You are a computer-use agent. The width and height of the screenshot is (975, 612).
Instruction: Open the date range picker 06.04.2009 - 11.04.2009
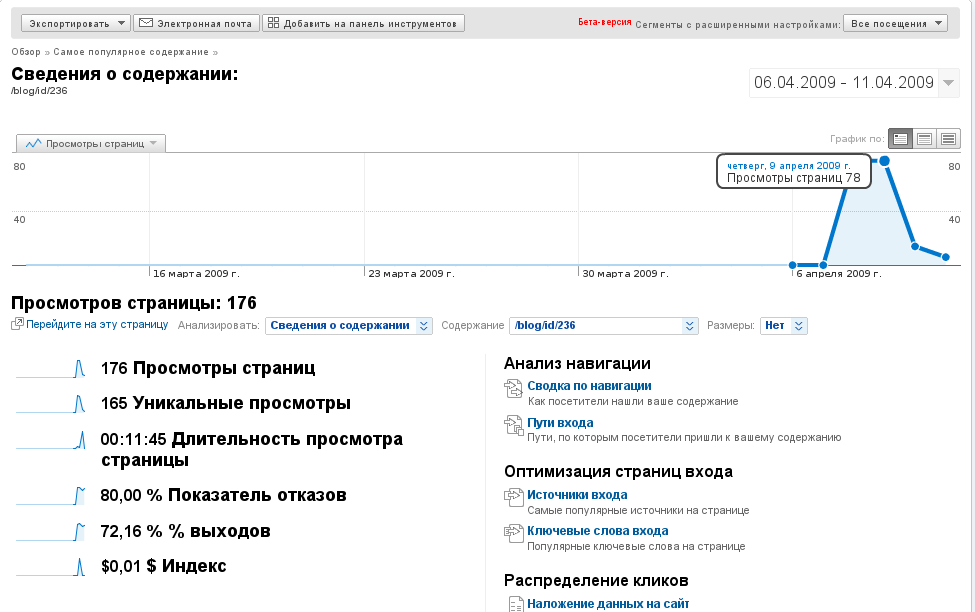(x=856, y=83)
